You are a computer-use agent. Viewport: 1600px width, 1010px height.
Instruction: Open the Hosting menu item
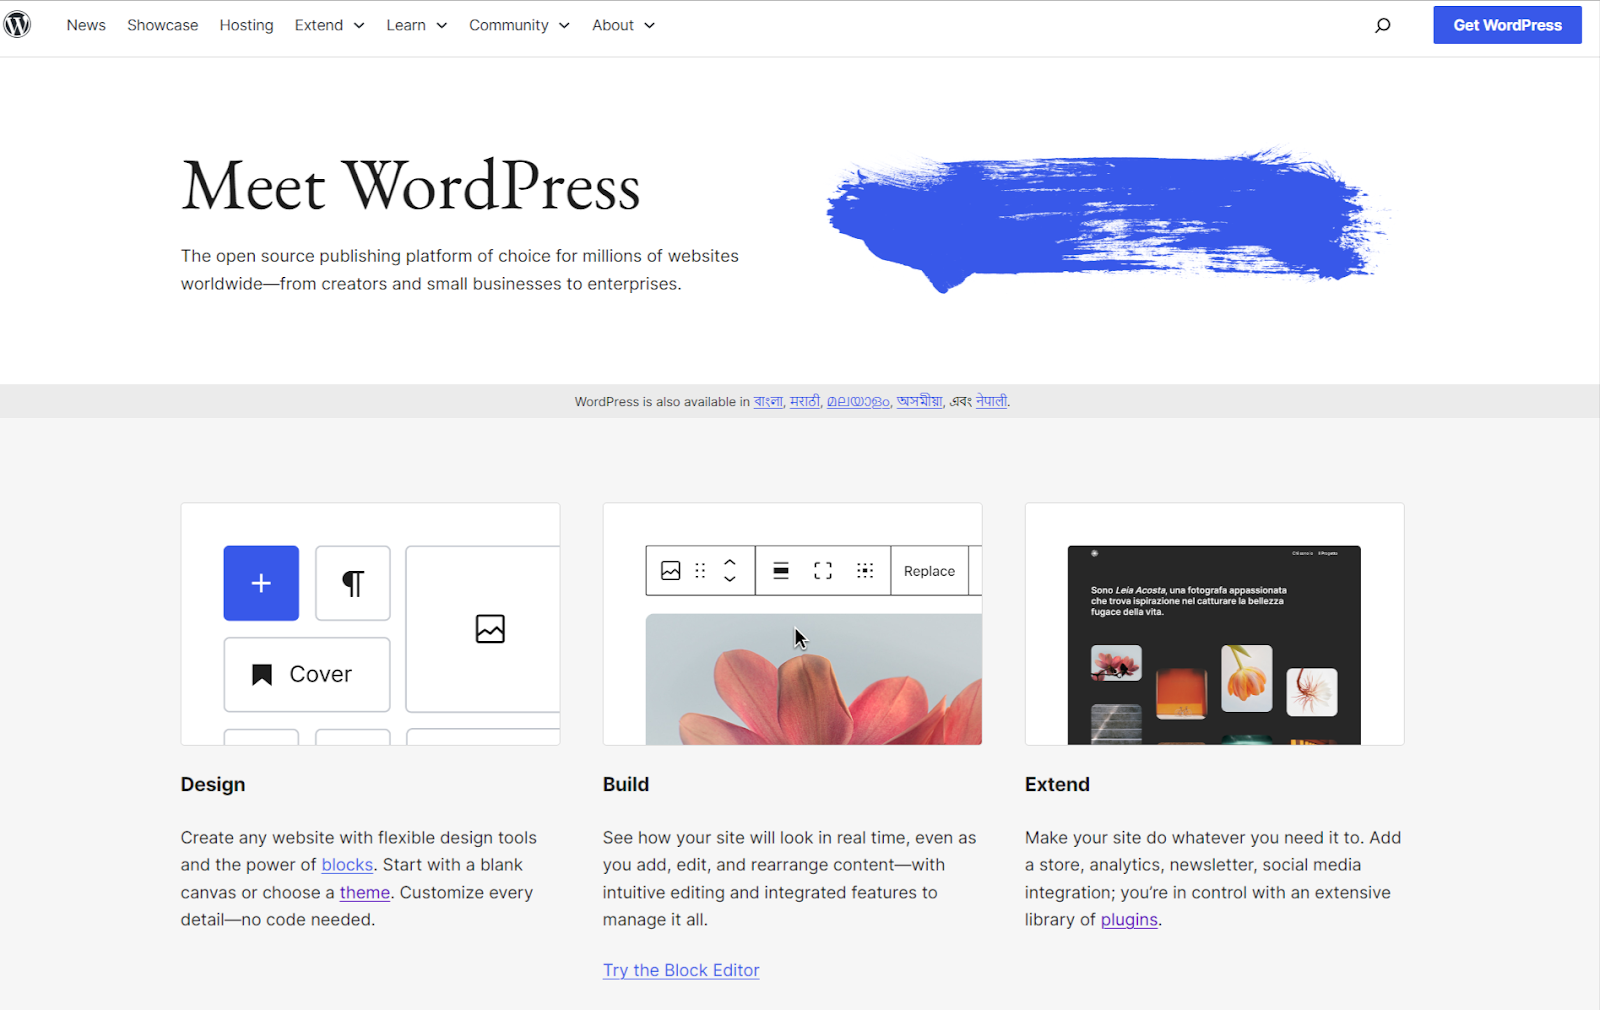pyautogui.click(x=246, y=25)
